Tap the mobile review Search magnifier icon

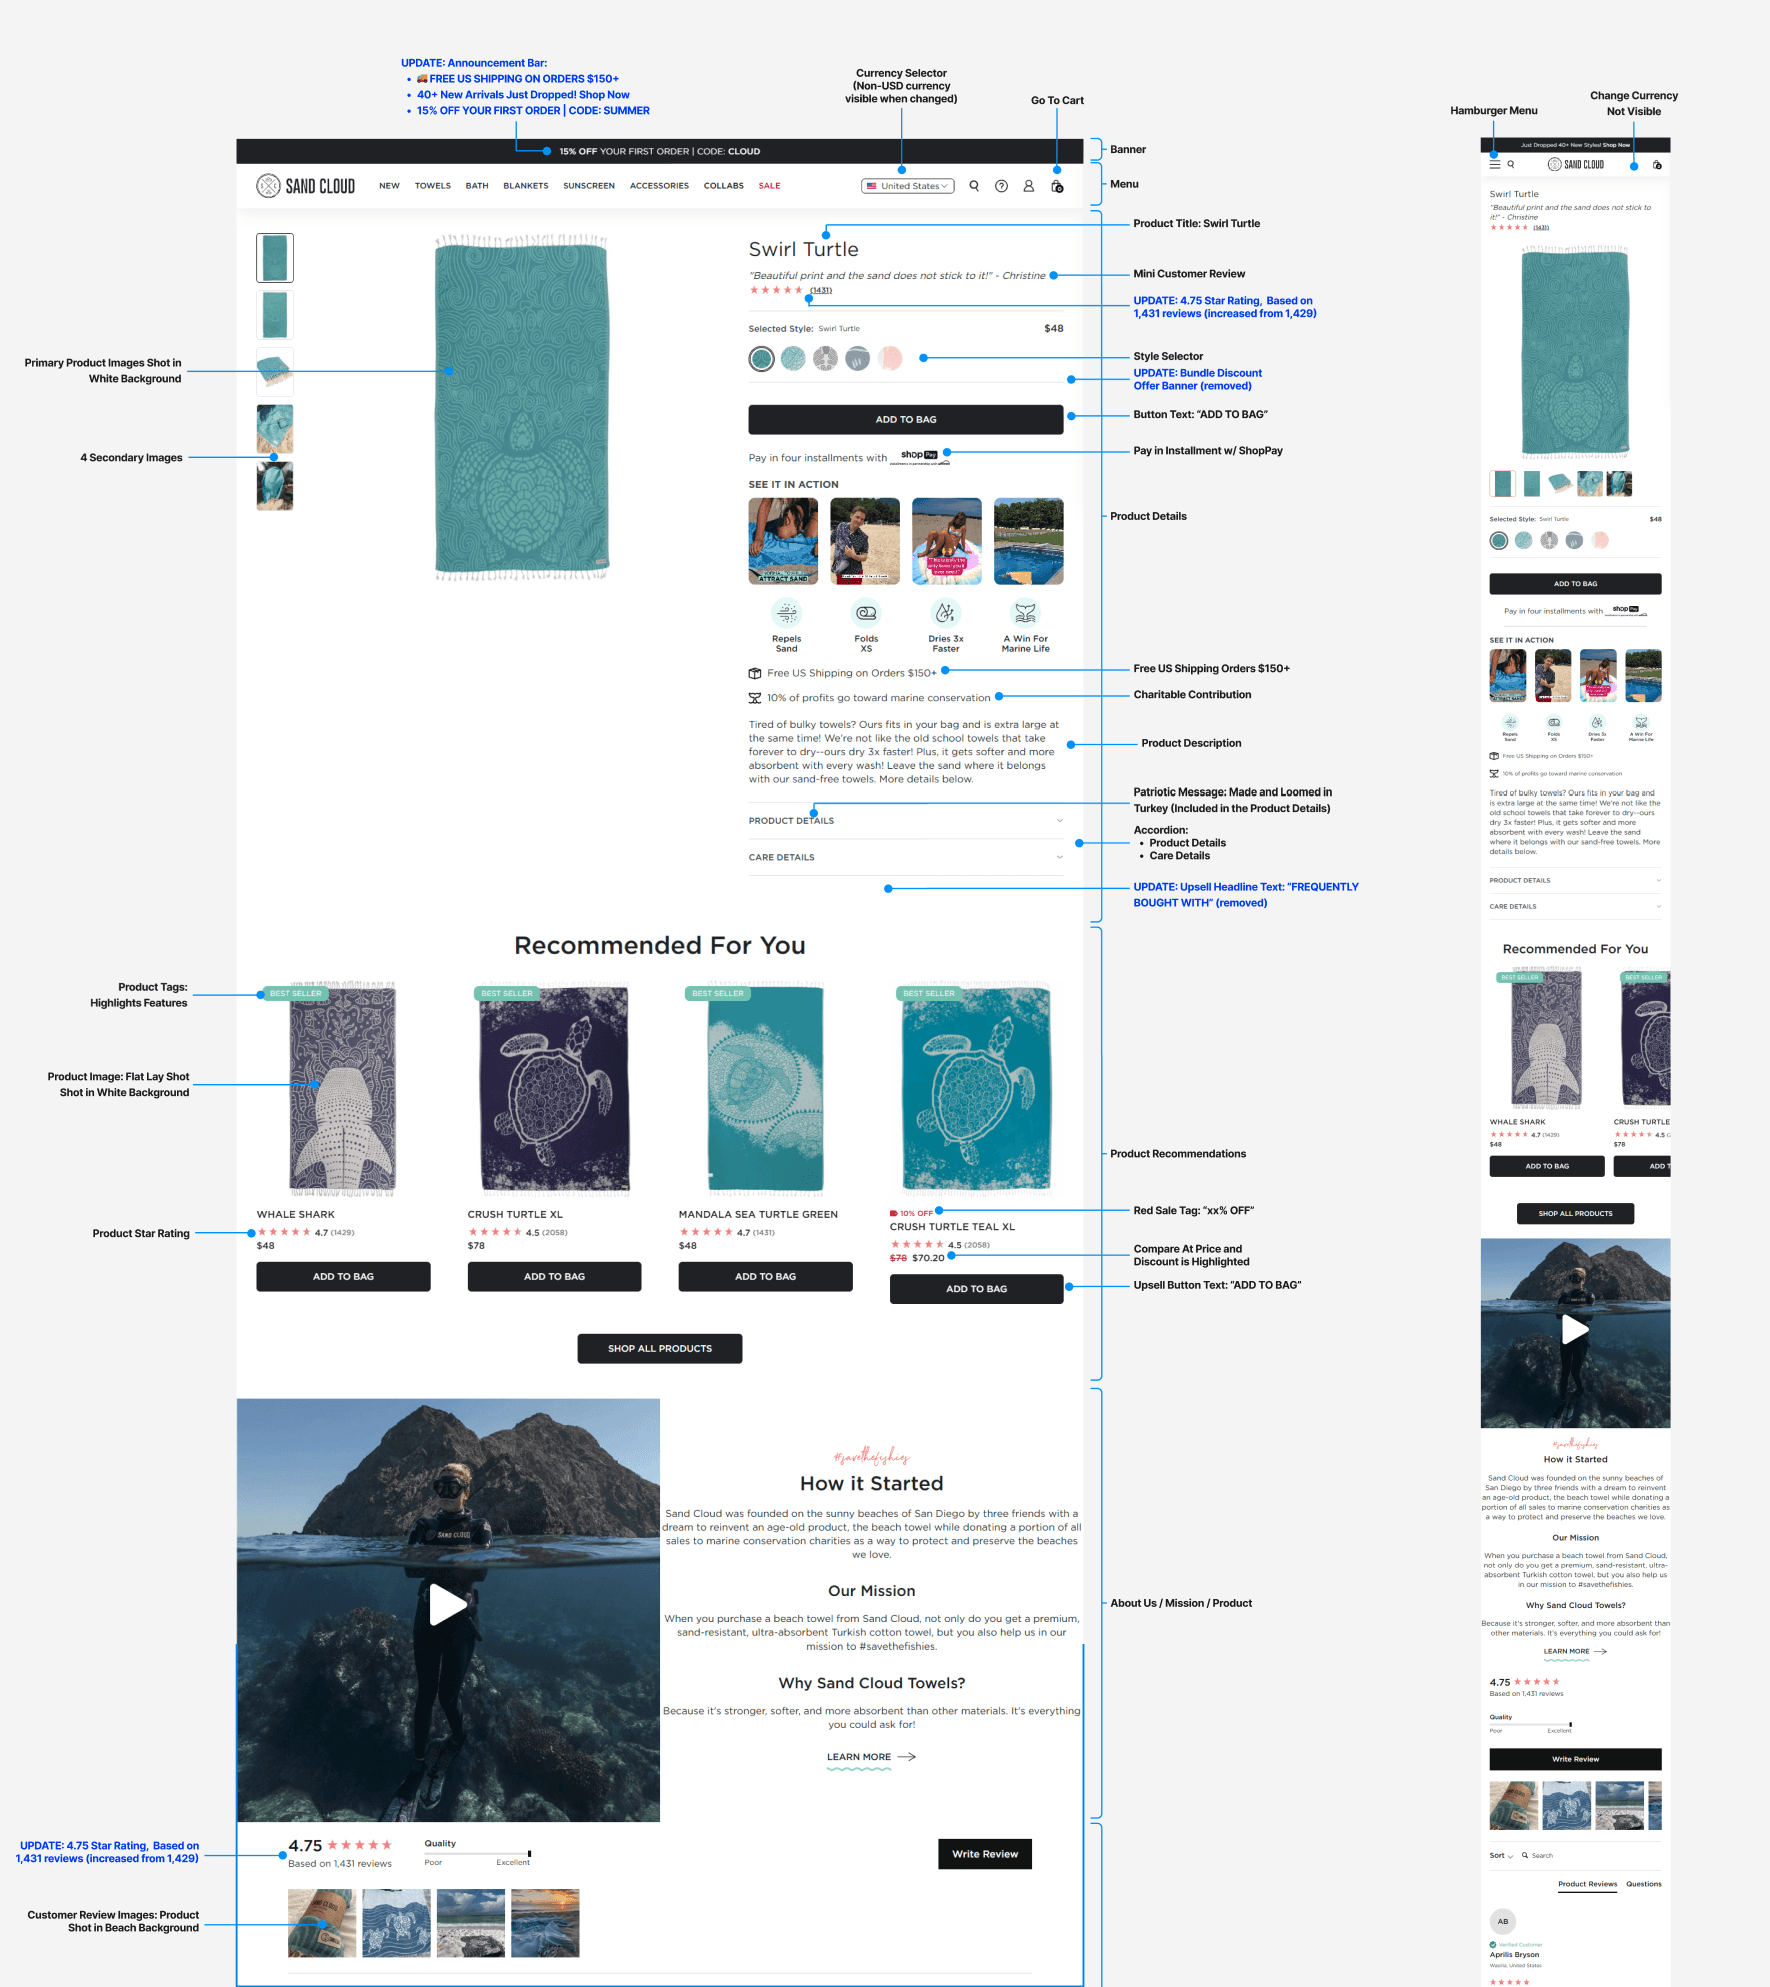[1525, 1855]
